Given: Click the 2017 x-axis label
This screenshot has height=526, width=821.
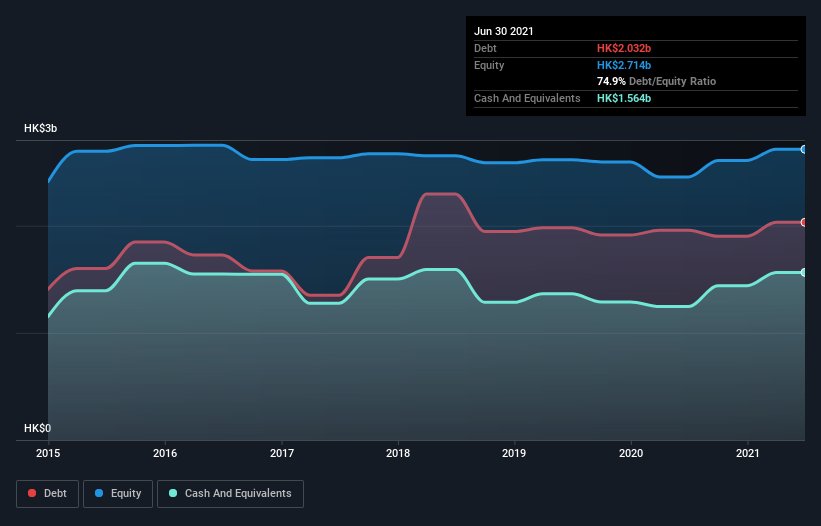Looking at the screenshot, I should (x=282, y=453).
